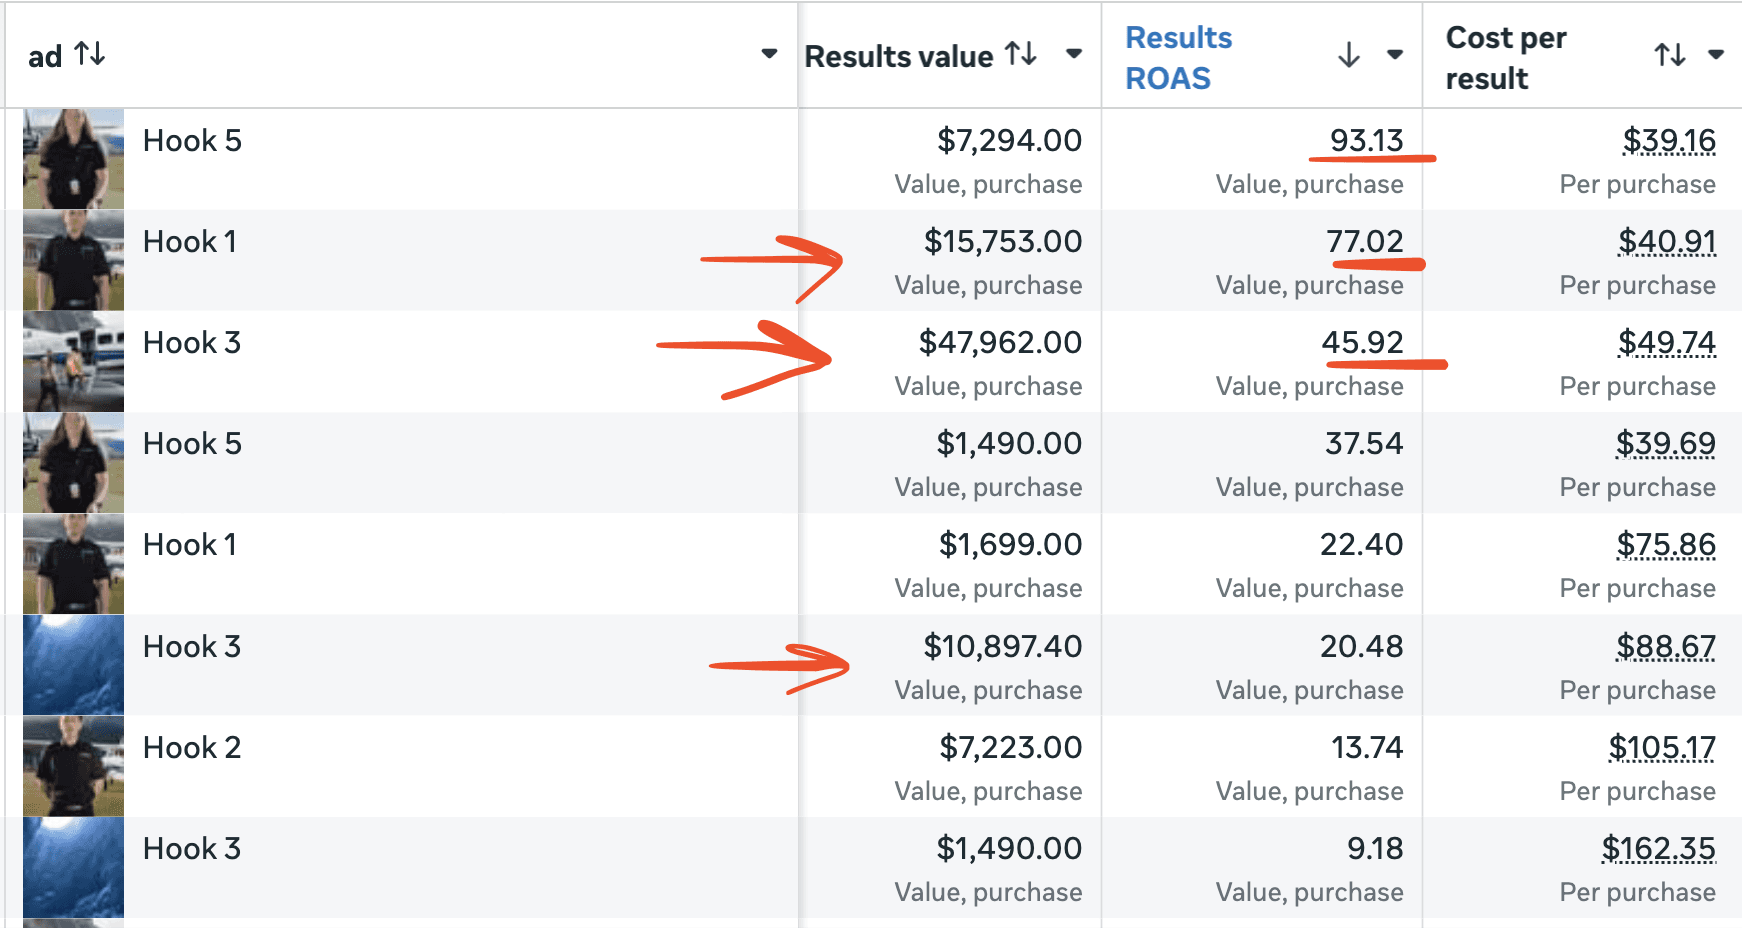Open Cost per result column caret
The image size is (1742, 928).
[x=1716, y=55]
